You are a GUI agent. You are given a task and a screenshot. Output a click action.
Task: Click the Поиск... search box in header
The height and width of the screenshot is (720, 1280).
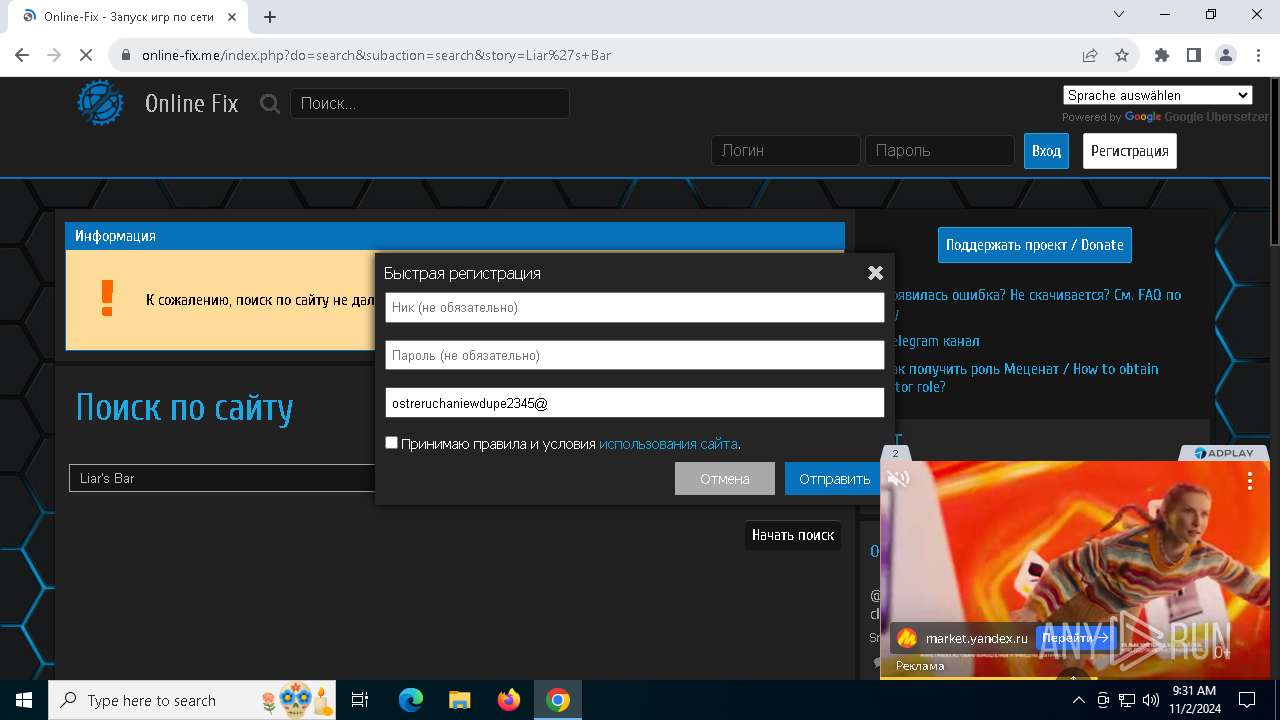pos(430,103)
